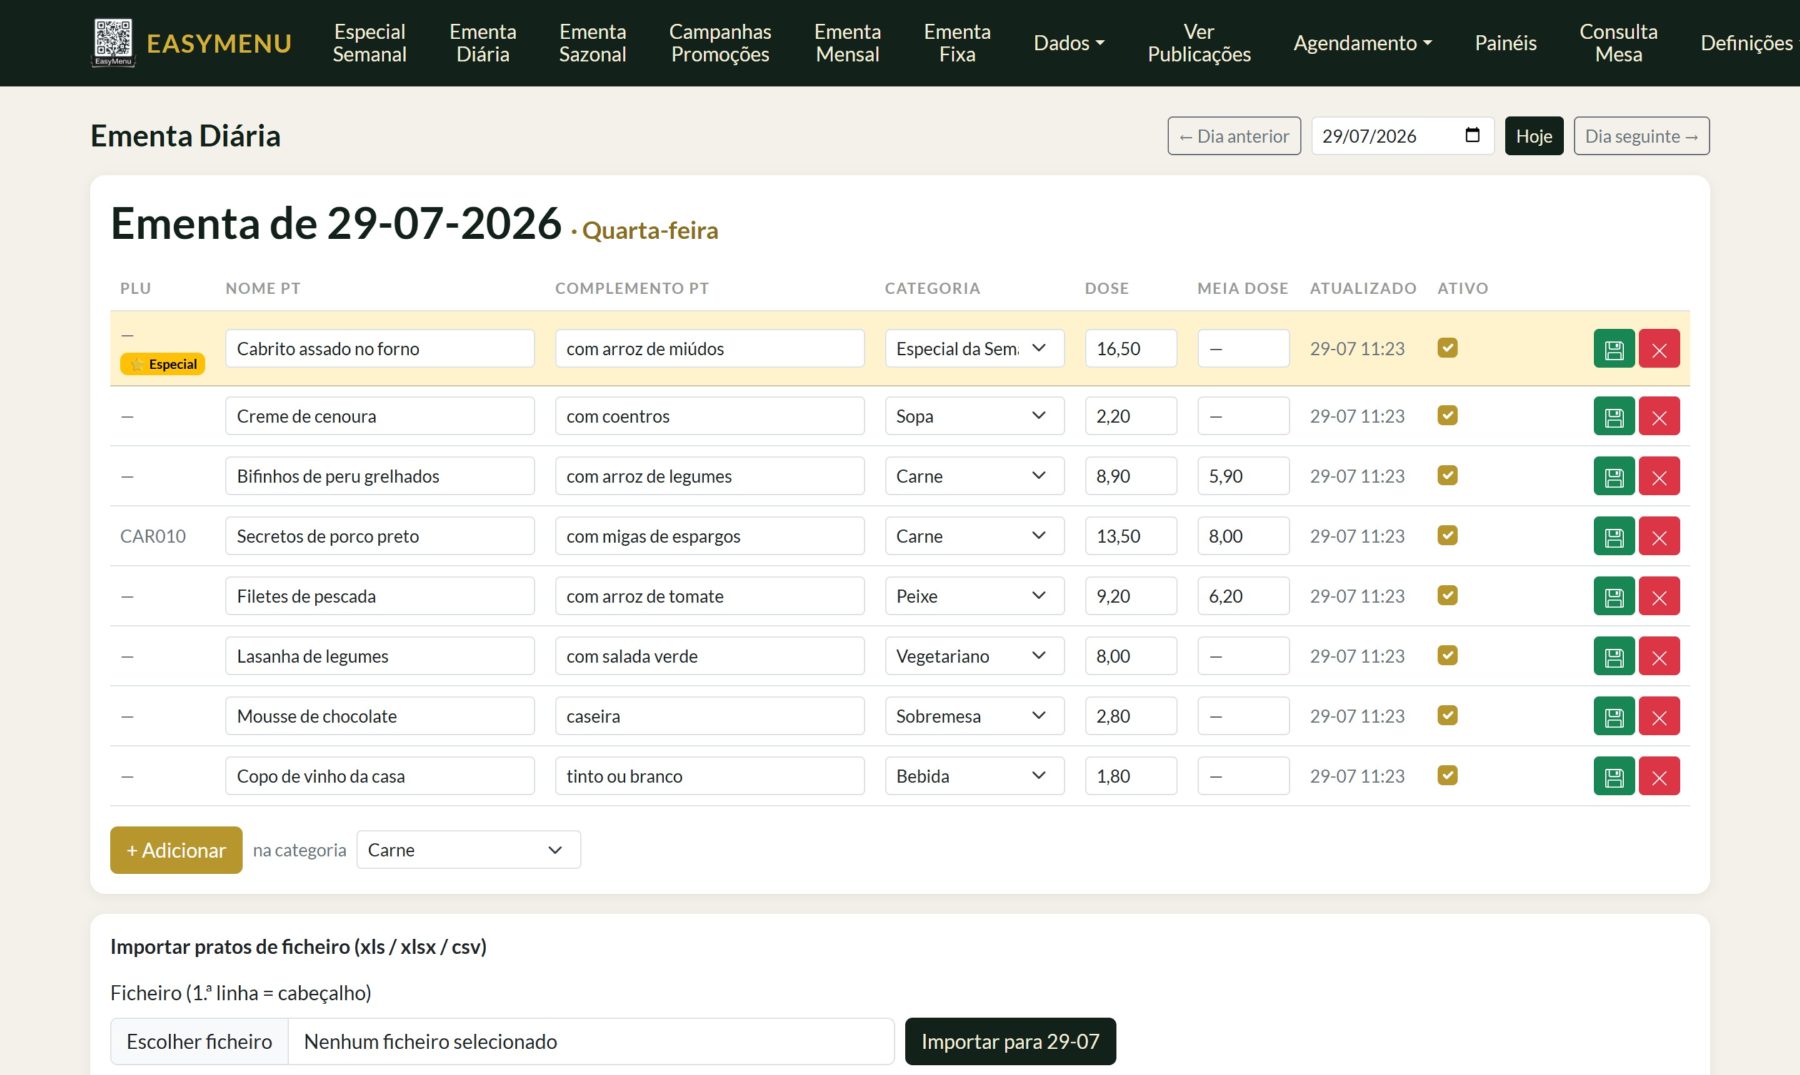Delete the Cabrito assado no forno row

point(1659,349)
